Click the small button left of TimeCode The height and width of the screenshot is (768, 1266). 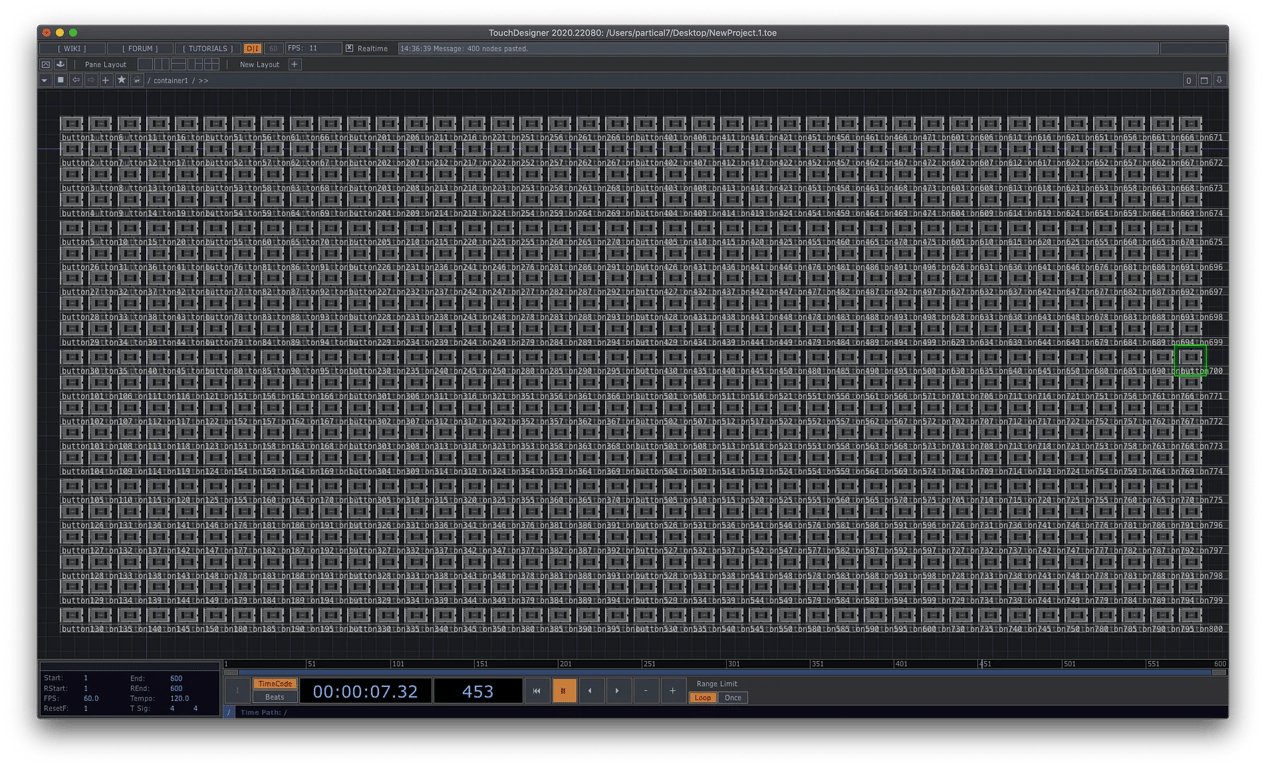(237, 691)
